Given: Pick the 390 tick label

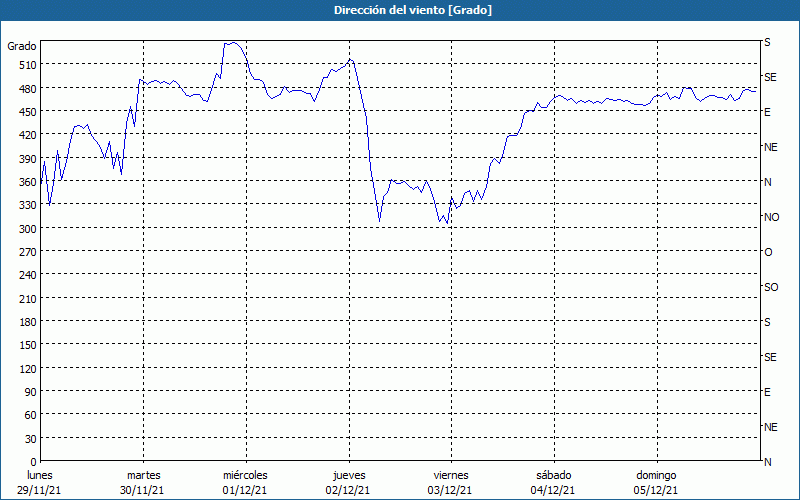Looking at the screenshot, I should [x=29, y=159].
